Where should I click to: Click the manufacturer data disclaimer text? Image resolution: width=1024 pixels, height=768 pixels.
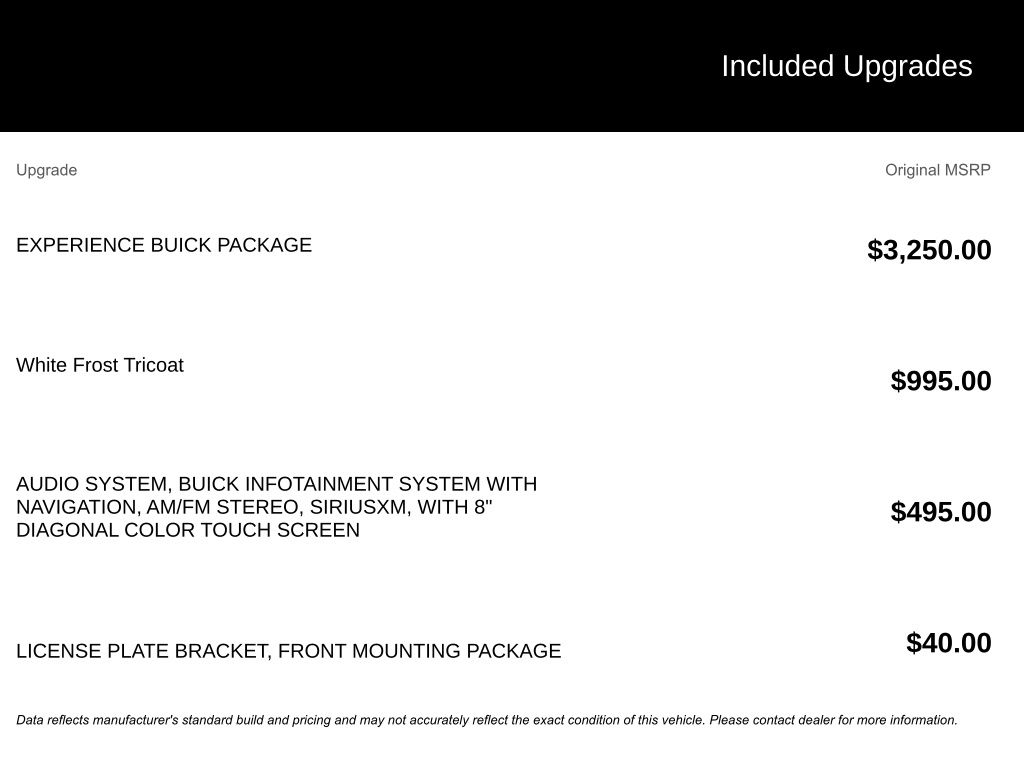487,720
